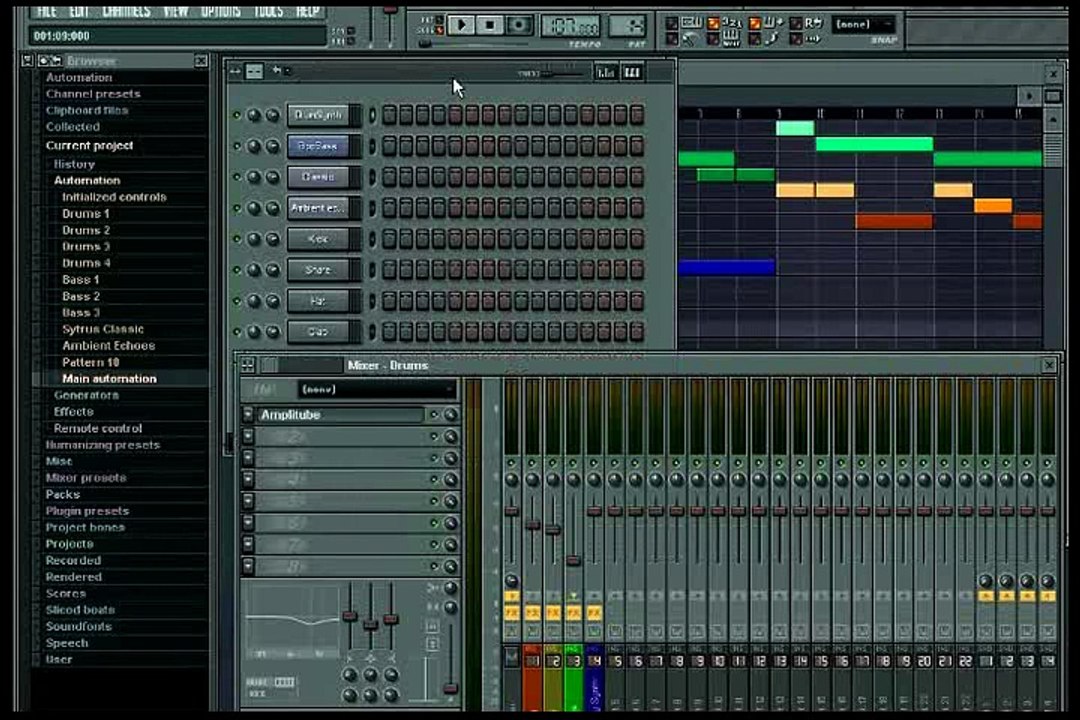Open effect slot 8 menu arrow
Image resolution: width=1080 pixels, height=720 pixels.
248,566
